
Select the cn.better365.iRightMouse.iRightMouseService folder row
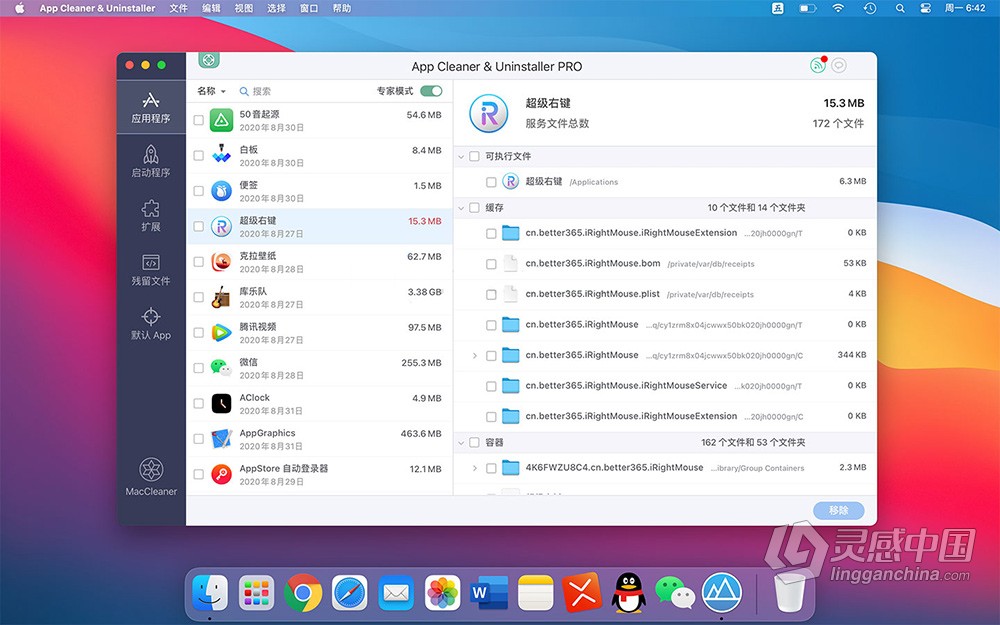pos(665,386)
